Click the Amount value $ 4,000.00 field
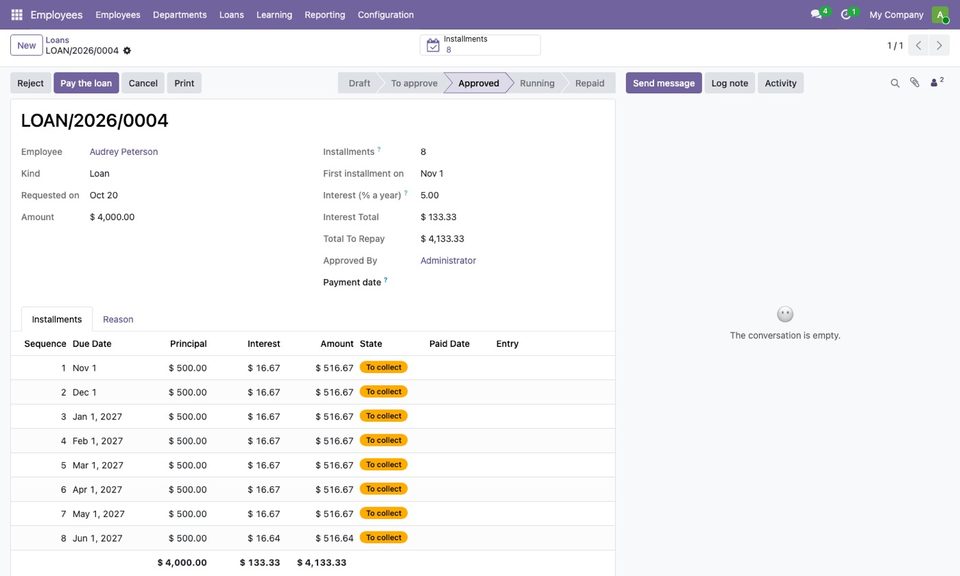The image size is (960, 576). pyautogui.click(x=112, y=217)
